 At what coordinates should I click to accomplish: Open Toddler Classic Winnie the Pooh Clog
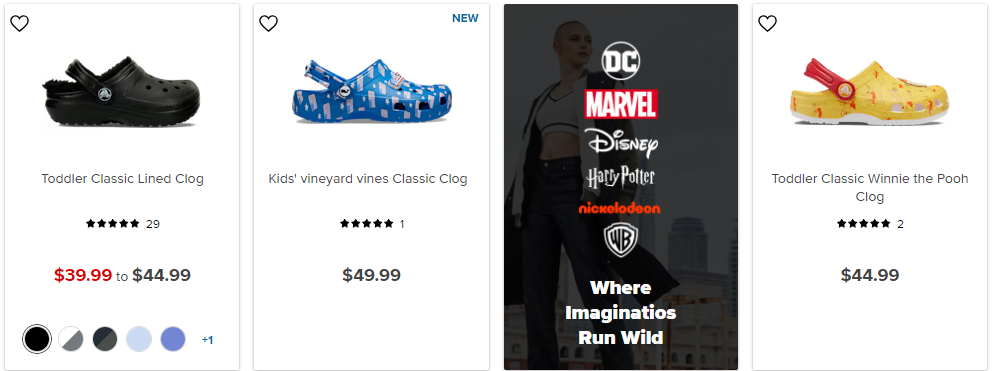tap(870, 188)
